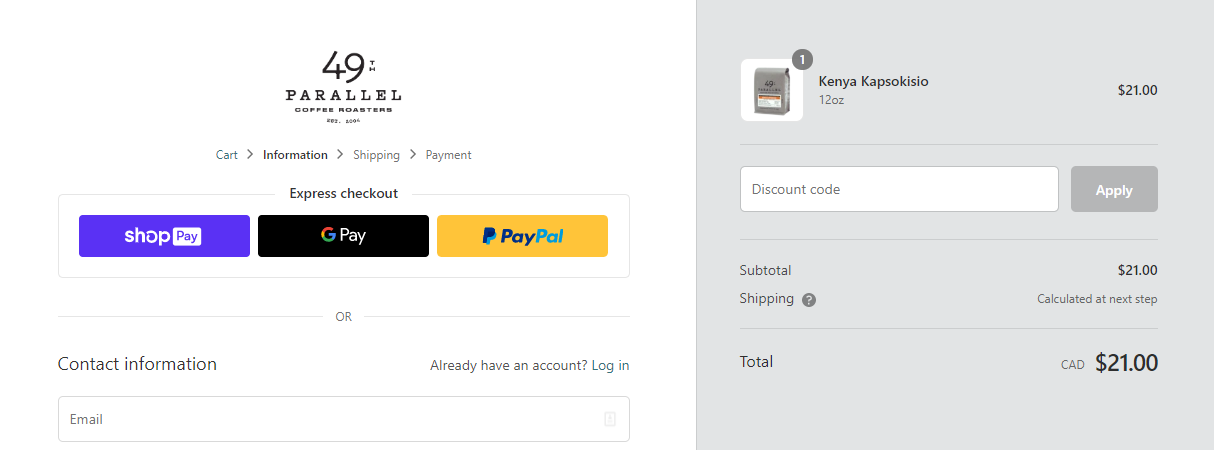Click the Kenya Kapsokisio product name
1214x450 pixels.
[873, 81]
